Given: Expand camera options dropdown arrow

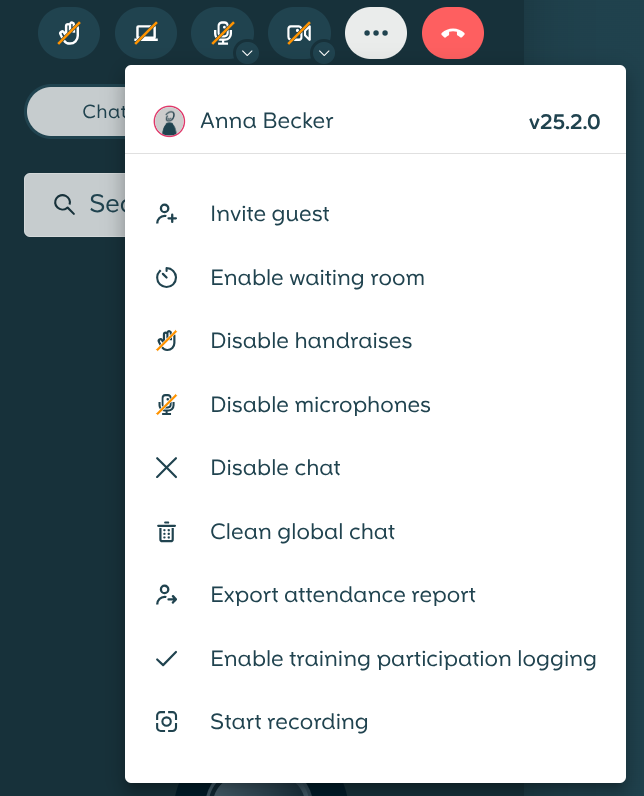Looking at the screenshot, I should pyautogui.click(x=323, y=52).
